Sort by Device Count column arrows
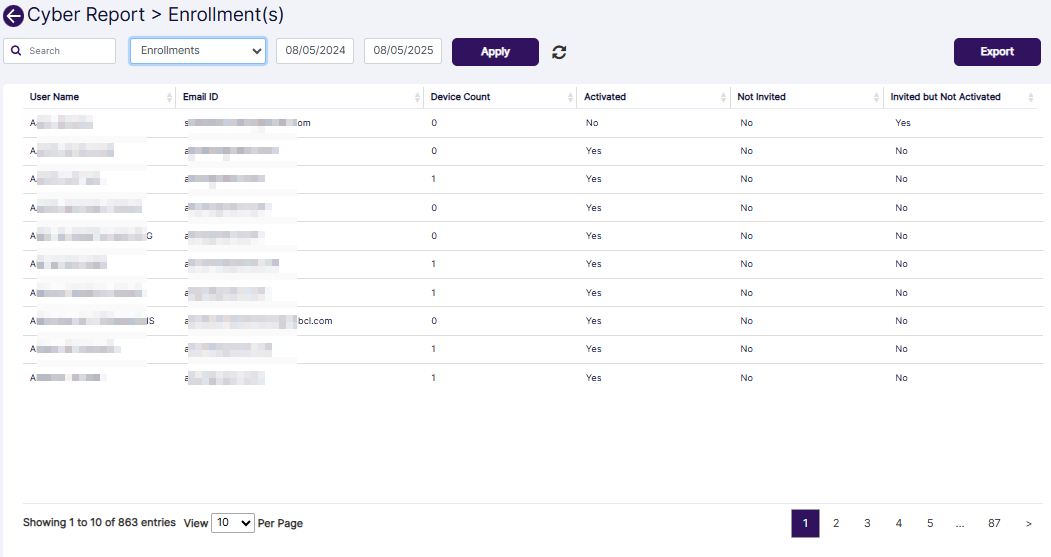This screenshot has width=1051, height=557. (x=570, y=97)
